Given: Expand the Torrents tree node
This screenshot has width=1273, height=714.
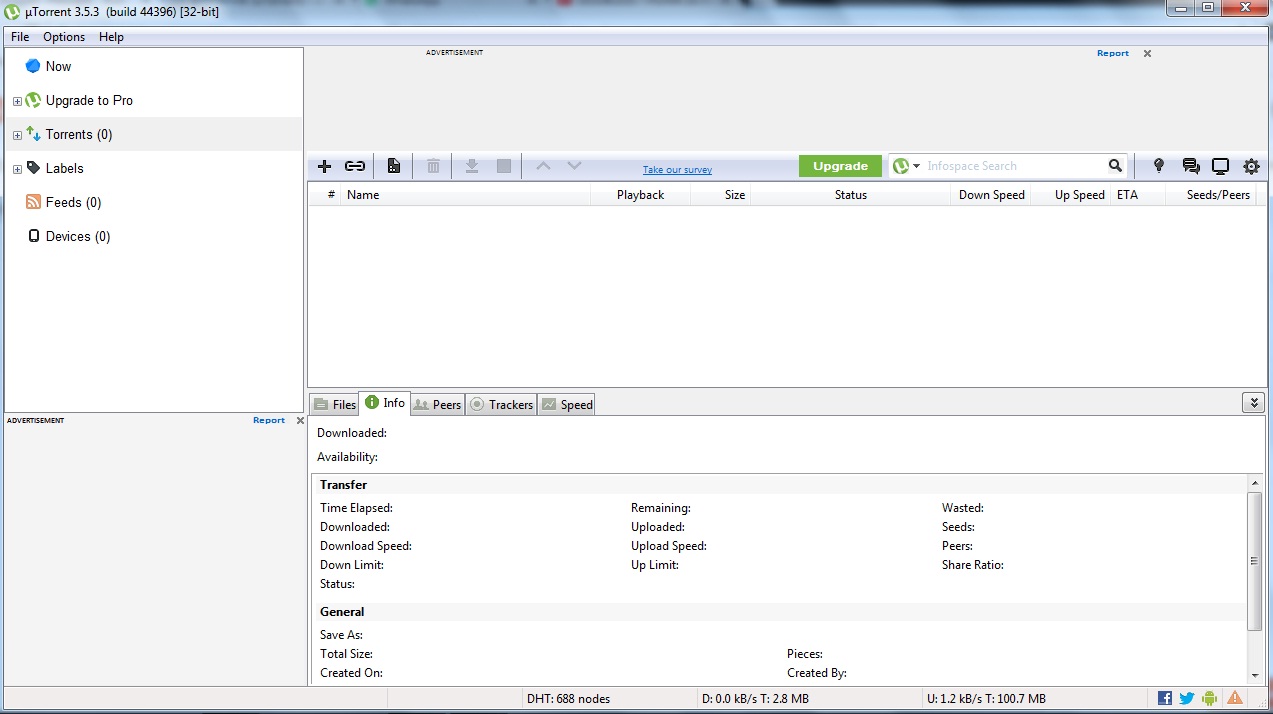Looking at the screenshot, I should click(x=17, y=135).
